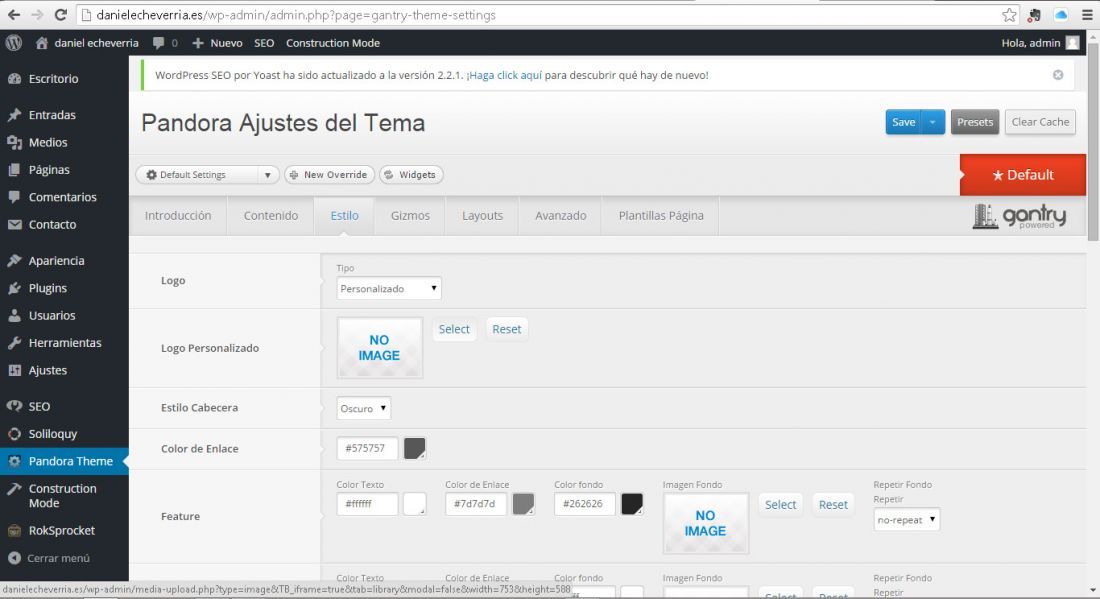Screen dimensions: 1100x599
Task: Click the WordPress logo icon
Action: tap(13, 43)
